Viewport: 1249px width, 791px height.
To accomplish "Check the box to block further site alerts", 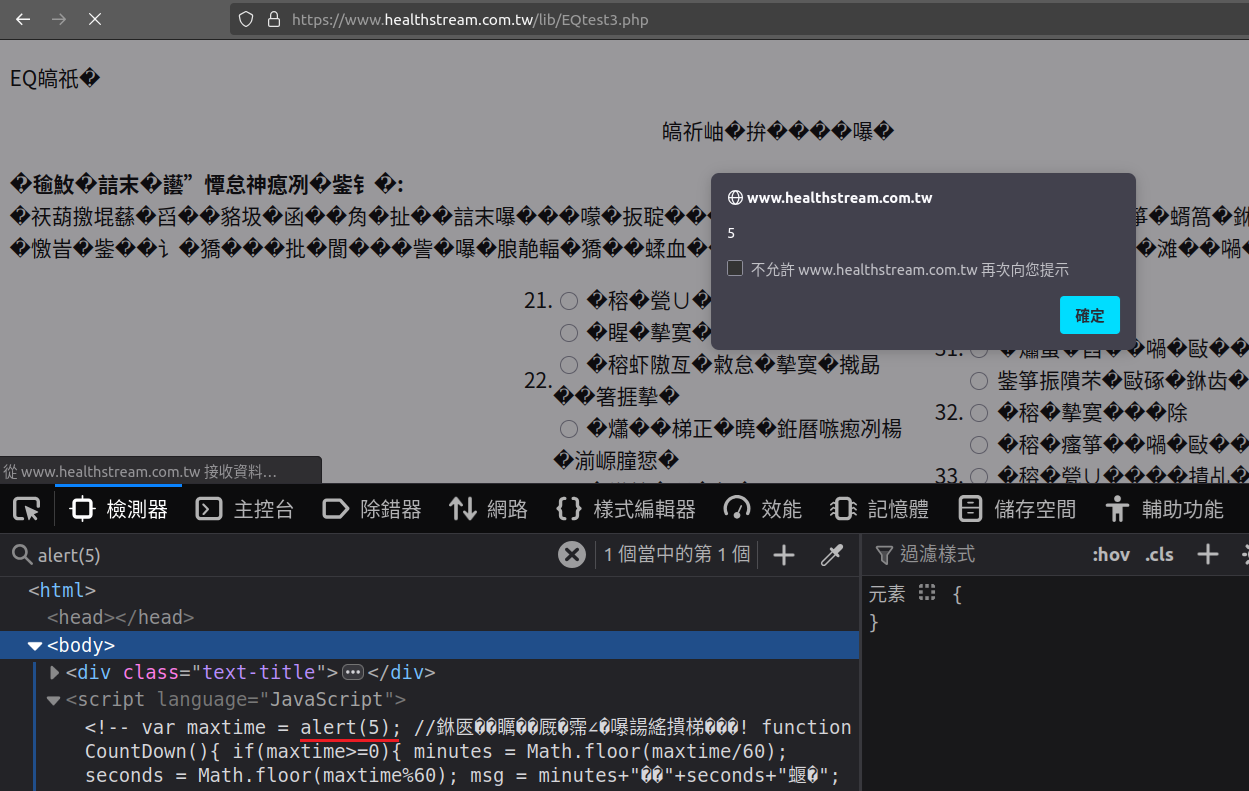I will pos(735,268).
